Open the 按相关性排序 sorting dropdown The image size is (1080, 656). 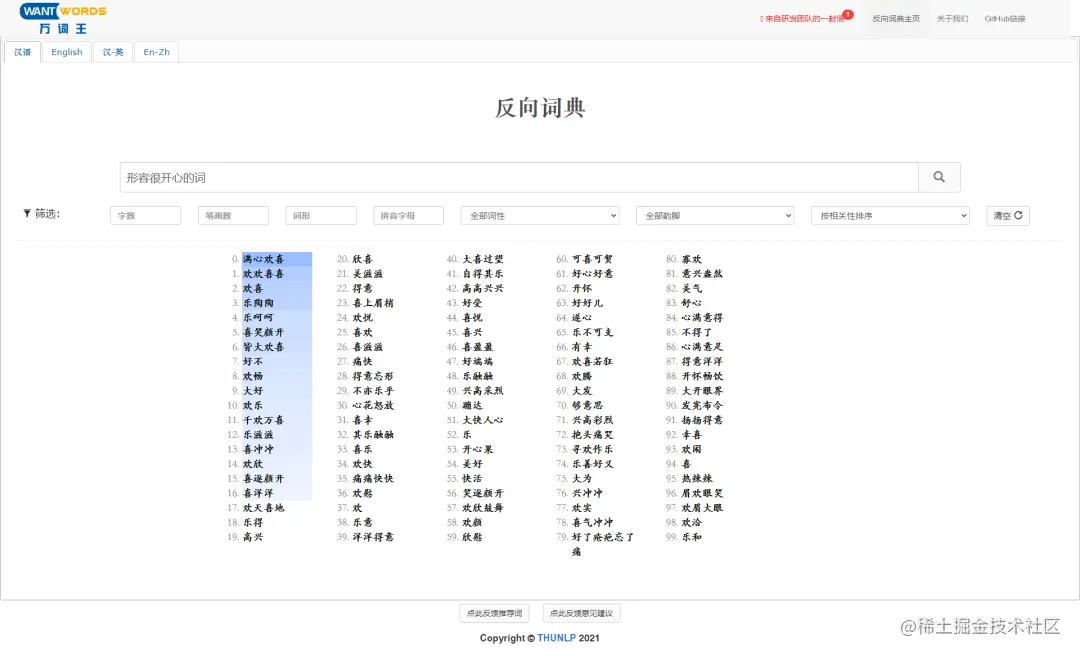889,215
